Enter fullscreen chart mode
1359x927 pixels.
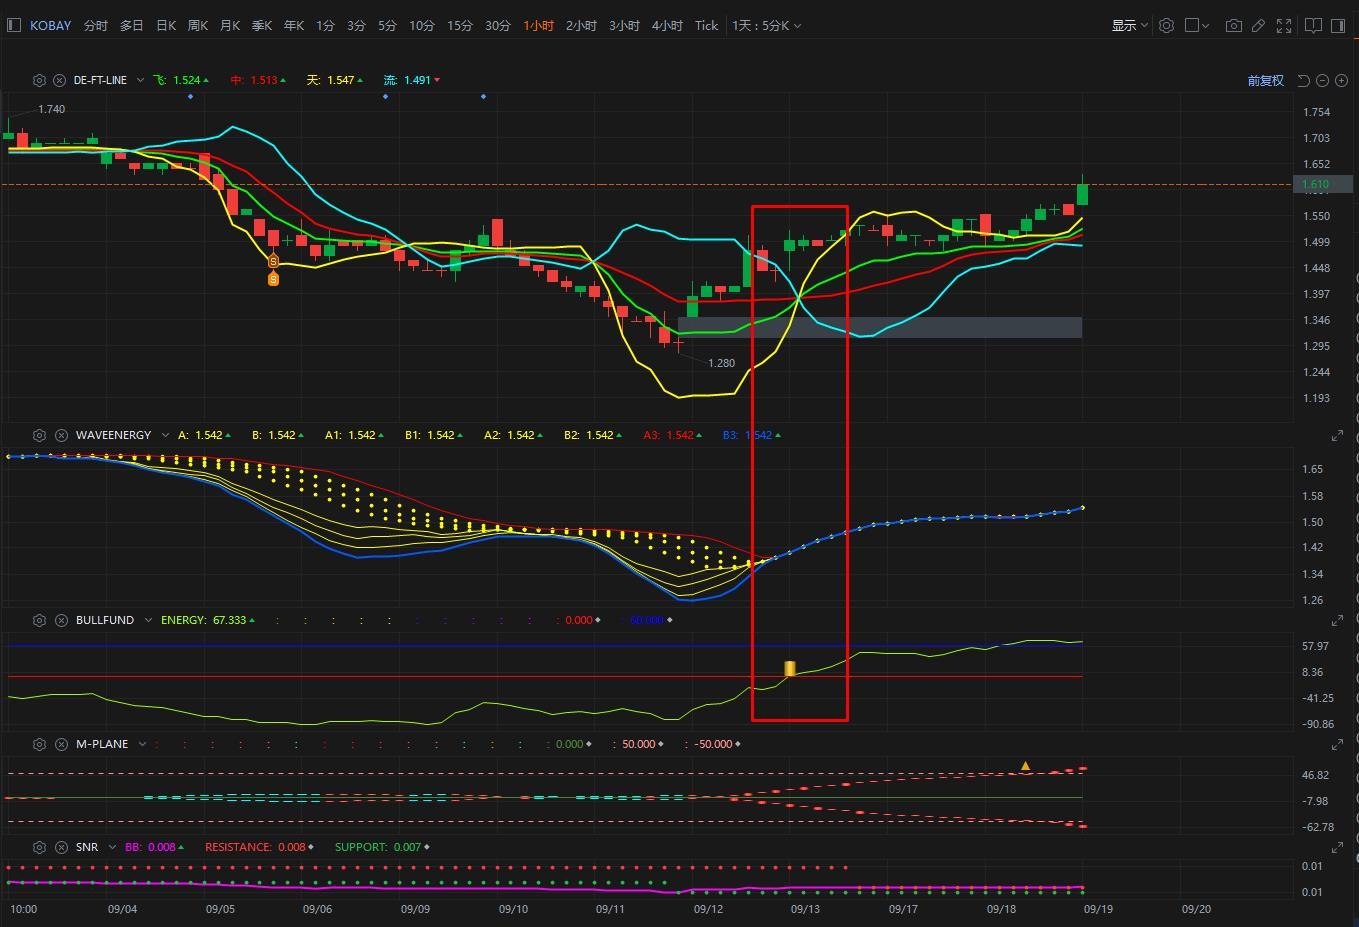pos(1284,25)
